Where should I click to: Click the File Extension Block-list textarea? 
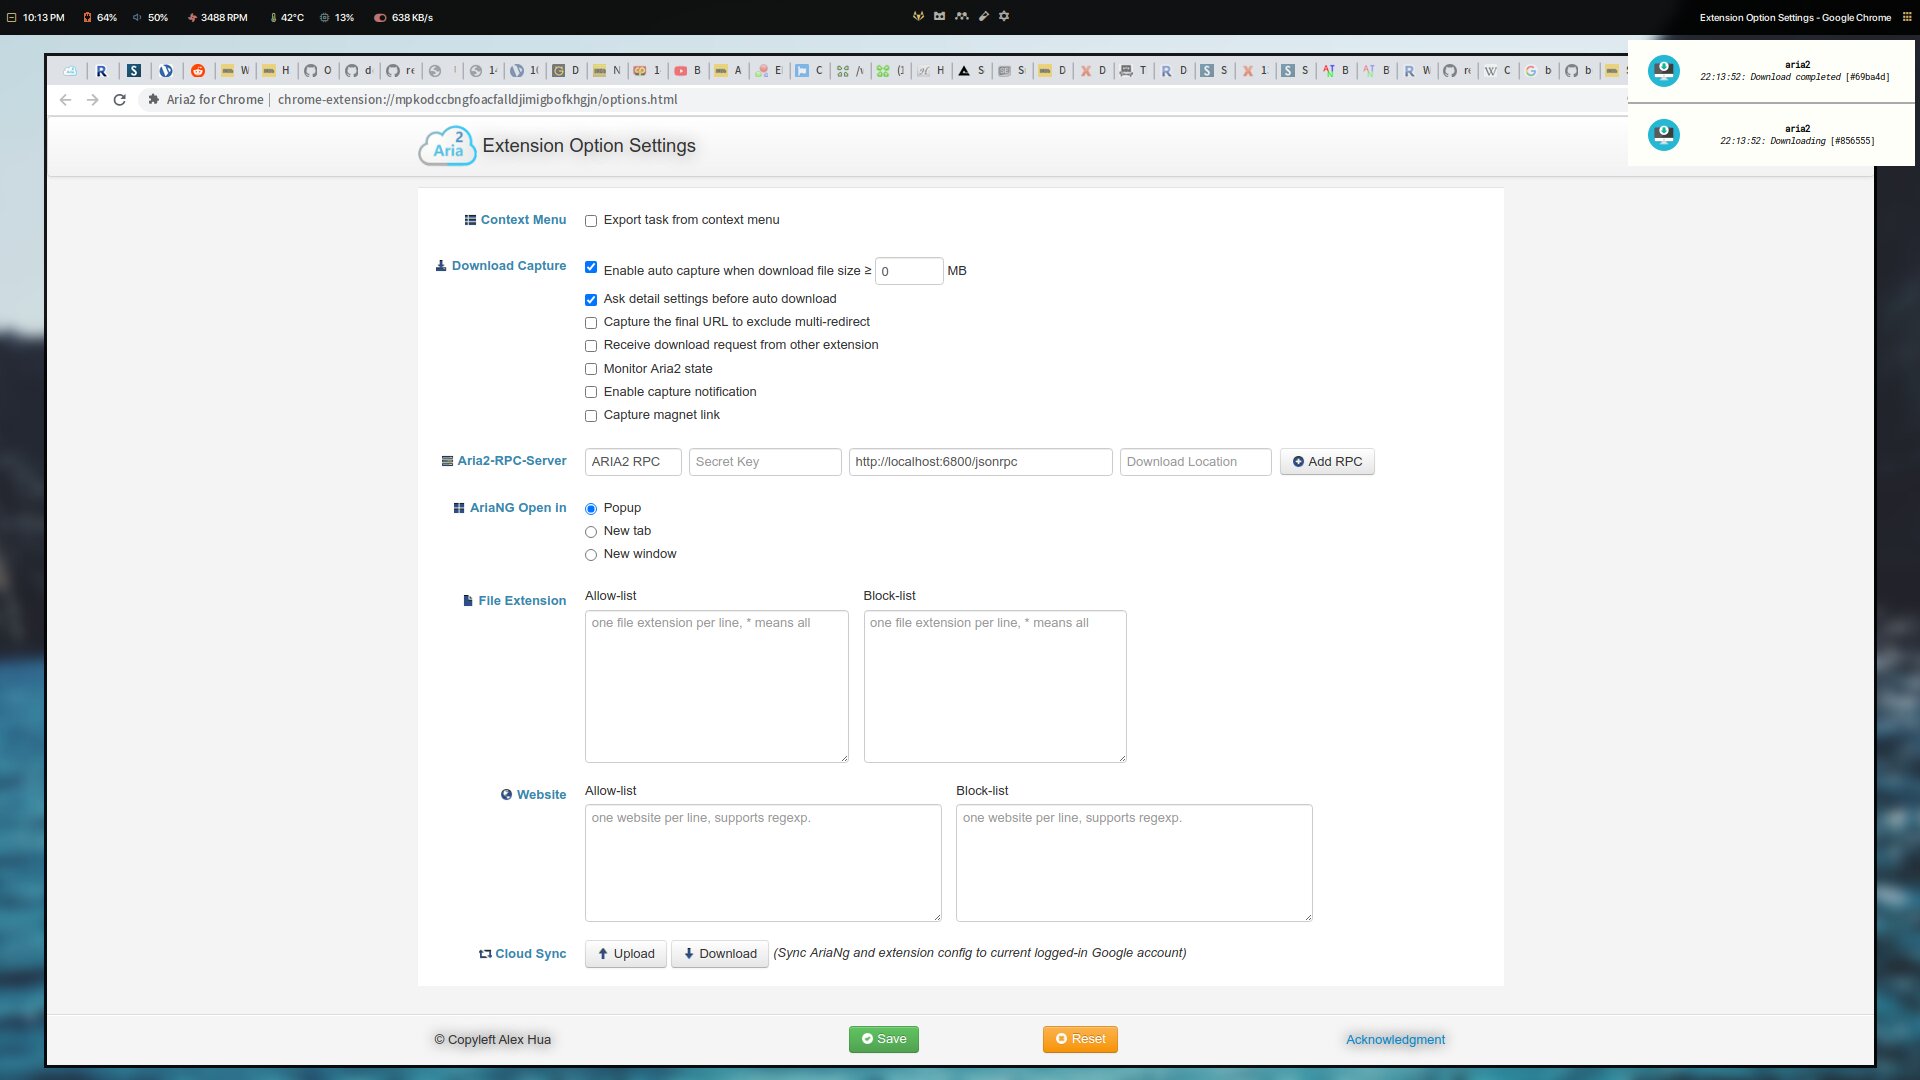(x=995, y=686)
